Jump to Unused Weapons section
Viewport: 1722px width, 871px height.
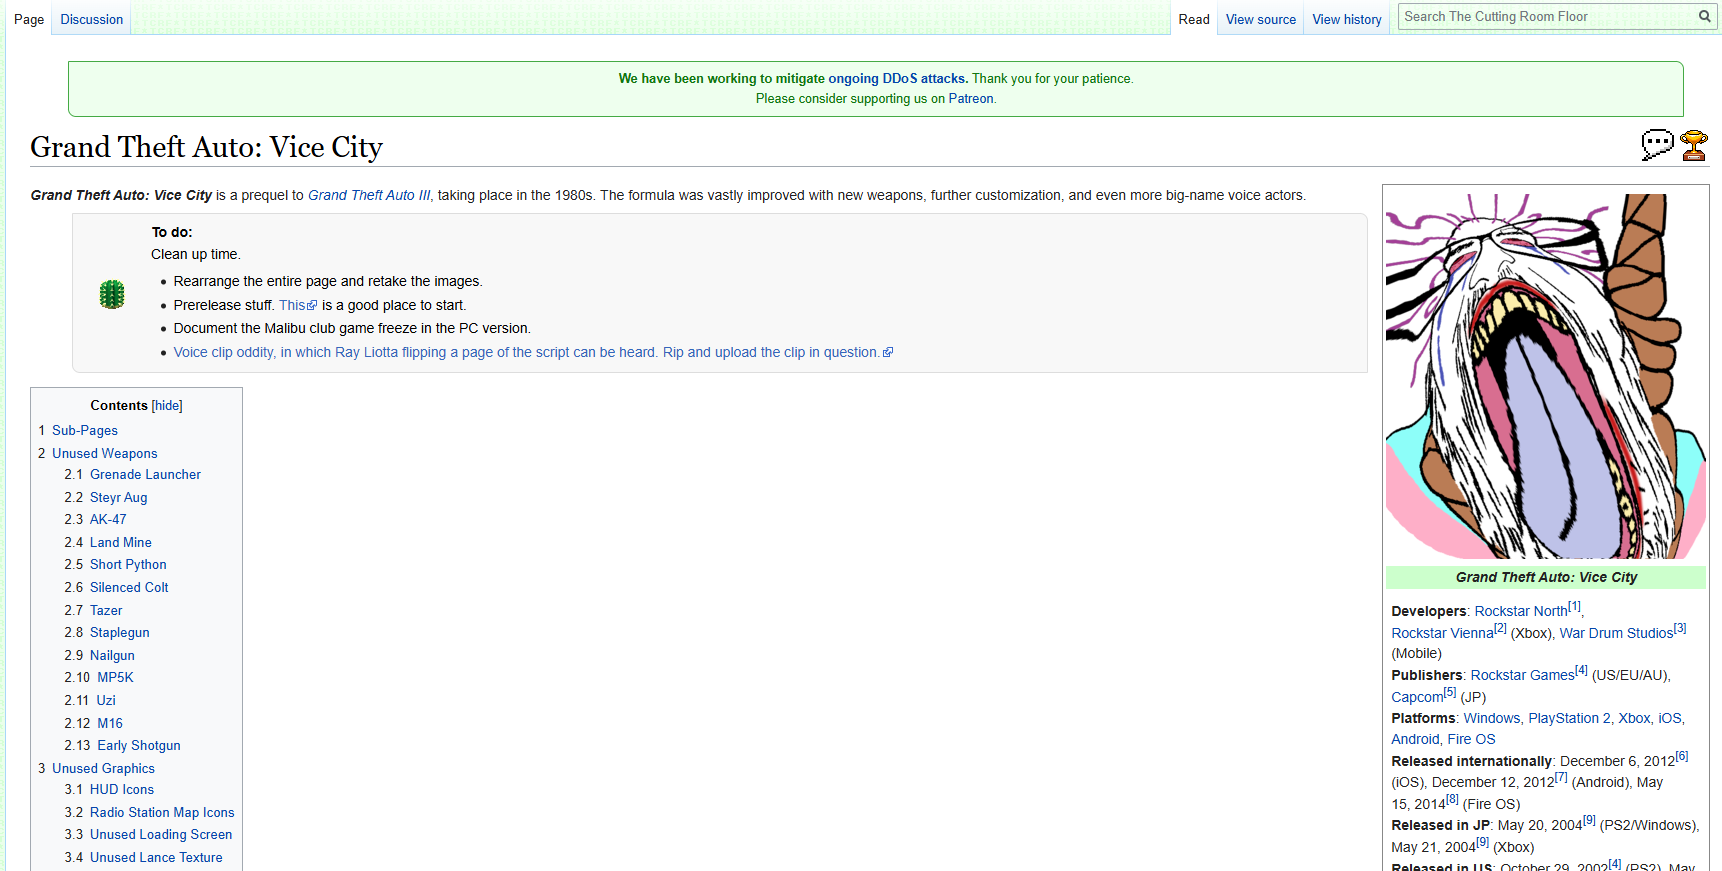click(105, 453)
